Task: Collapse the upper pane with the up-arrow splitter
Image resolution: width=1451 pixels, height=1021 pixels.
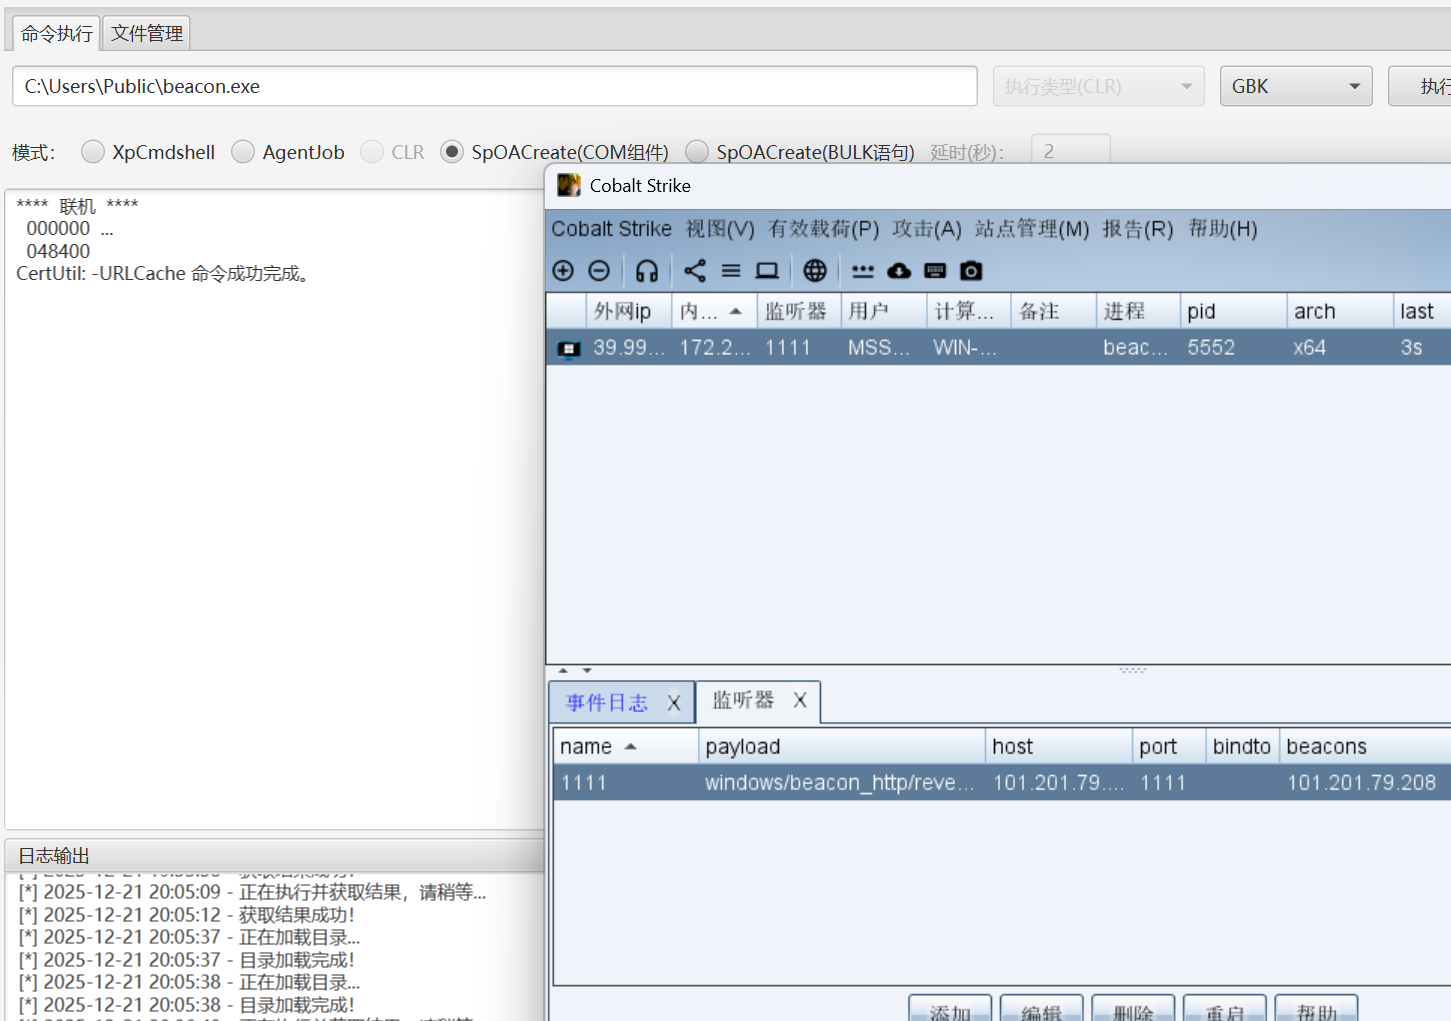Action: (563, 670)
